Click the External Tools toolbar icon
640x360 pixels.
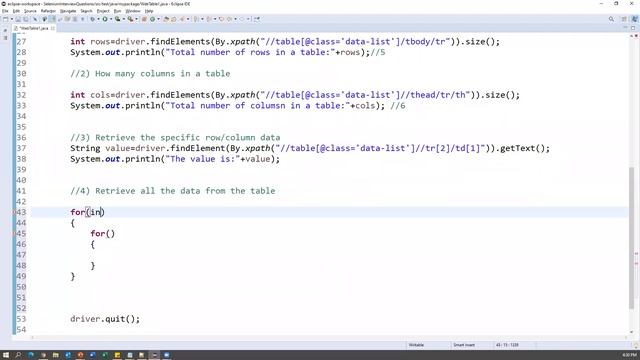[x=131, y=19]
